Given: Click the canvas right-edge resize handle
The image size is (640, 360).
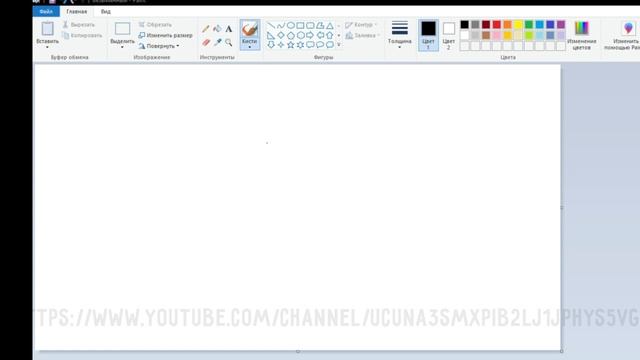Looking at the screenshot, I should pyautogui.click(x=562, y=208).
